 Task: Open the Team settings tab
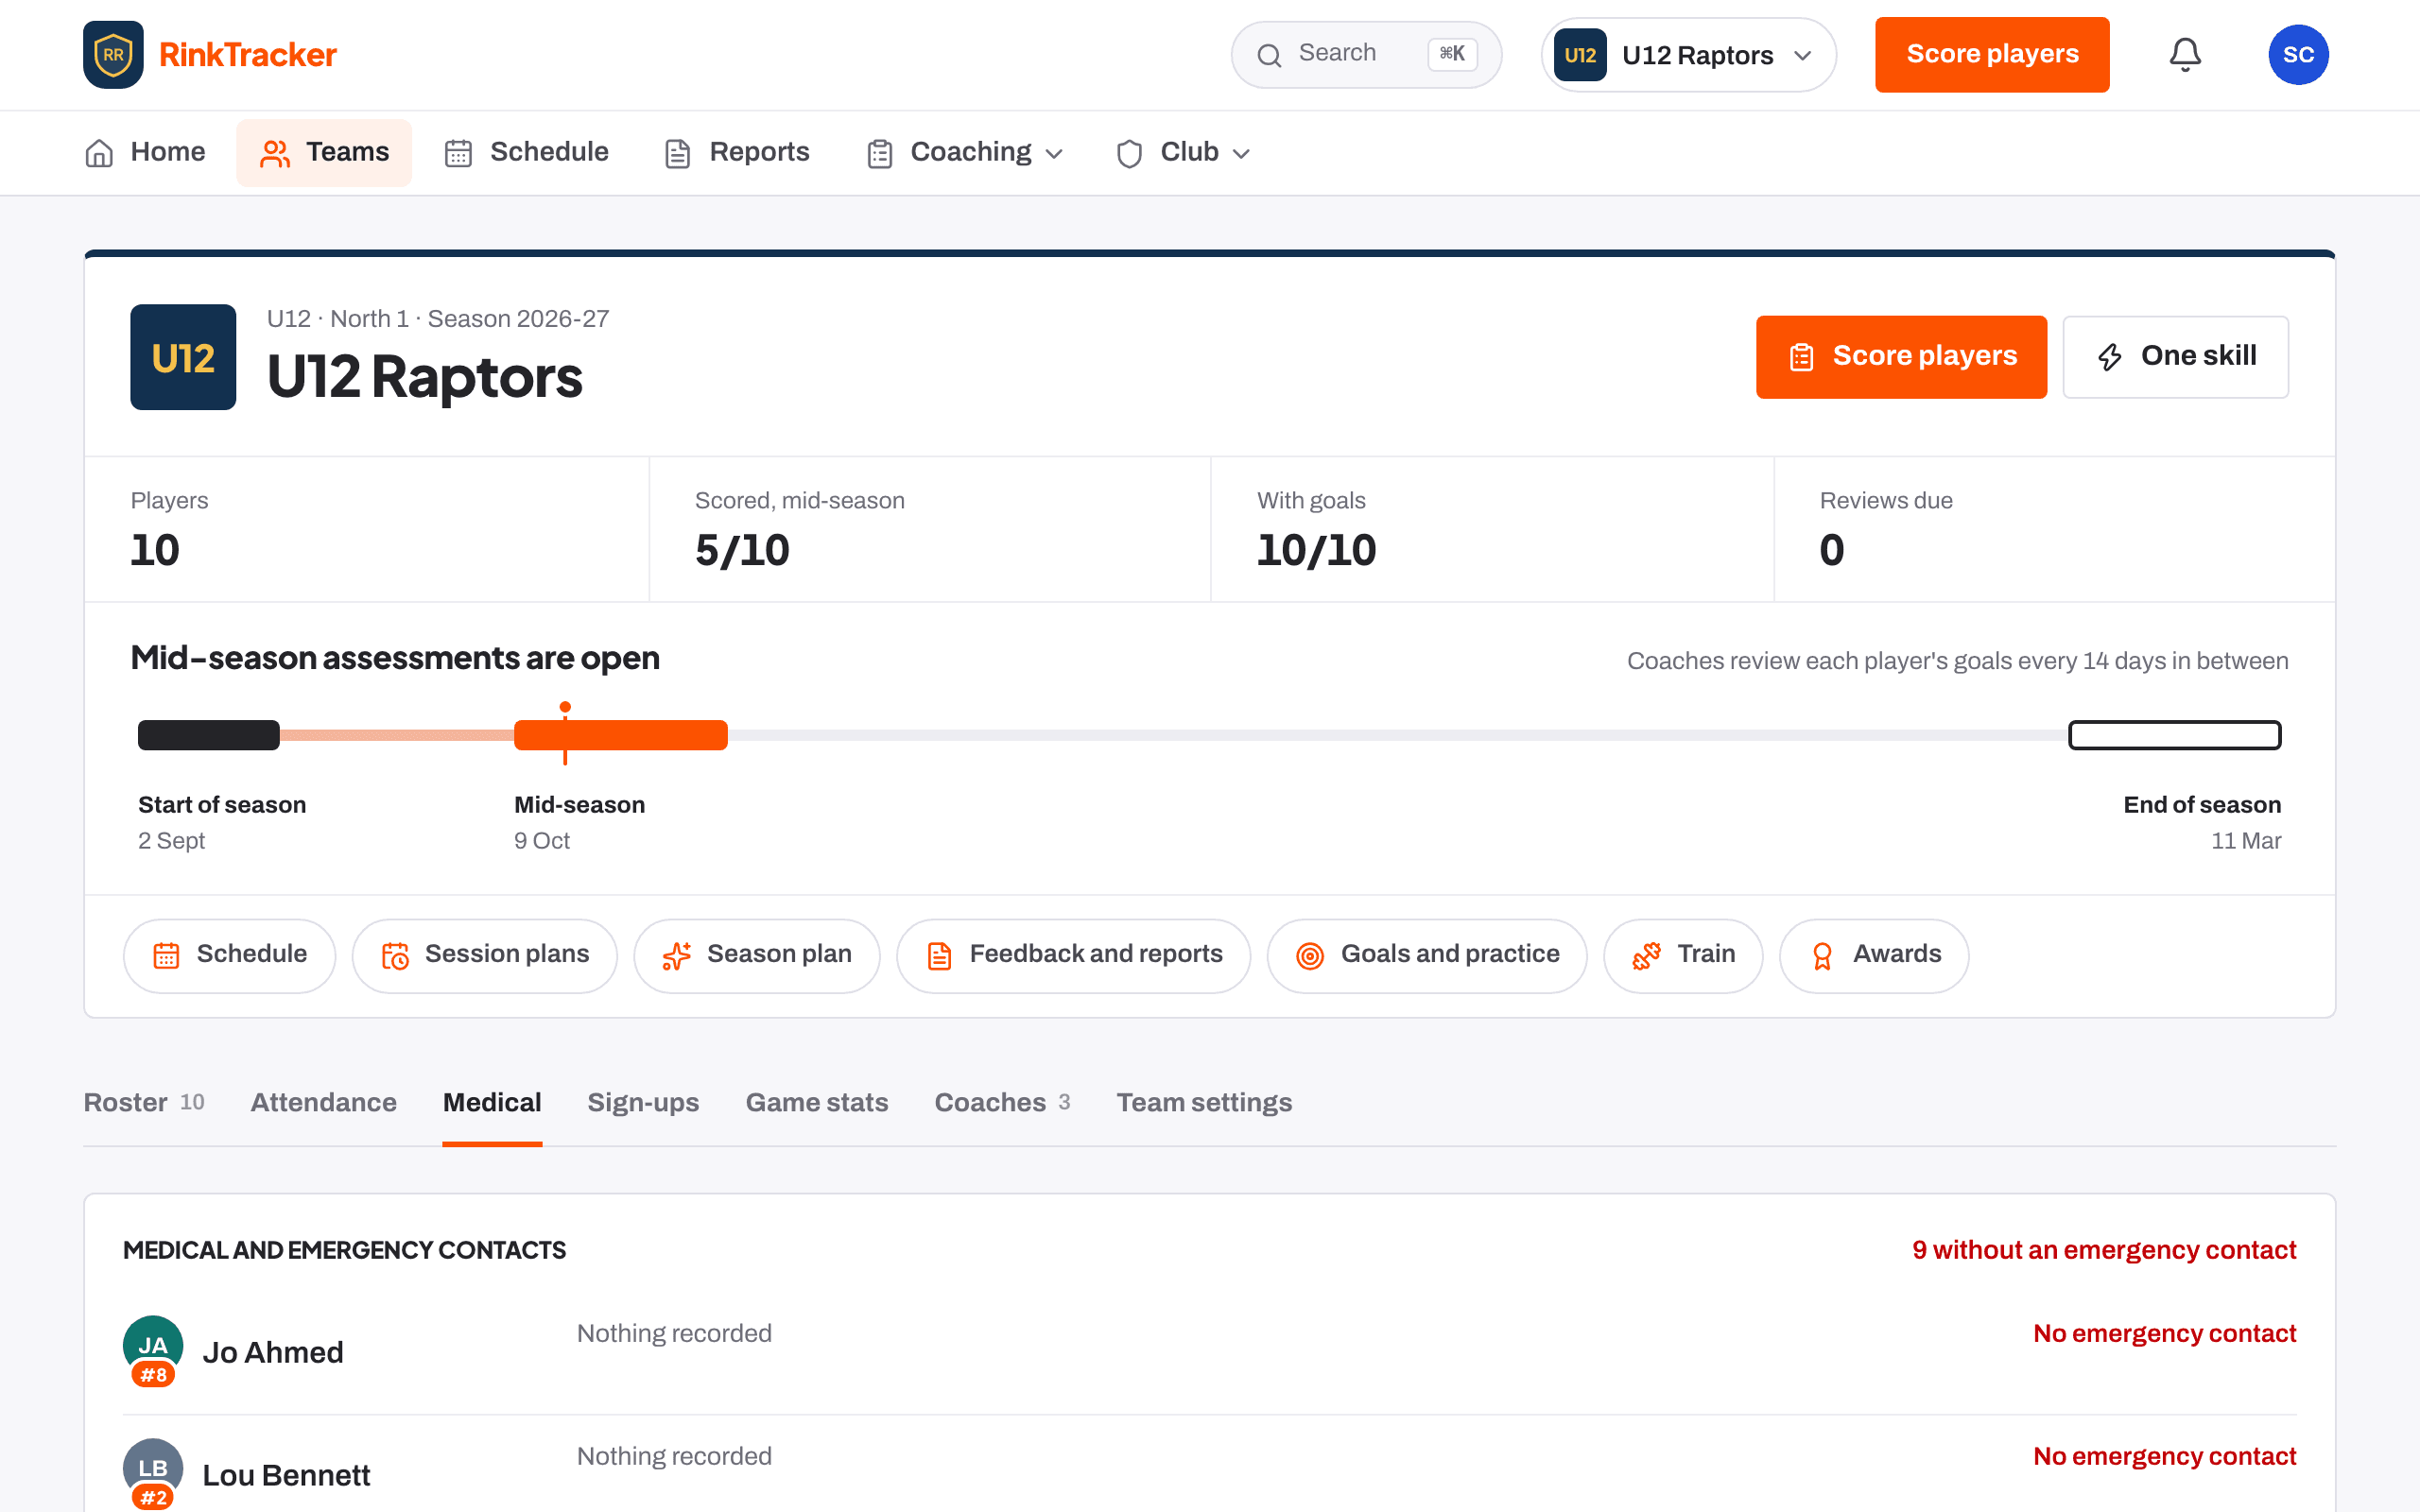point(1204,1102)
